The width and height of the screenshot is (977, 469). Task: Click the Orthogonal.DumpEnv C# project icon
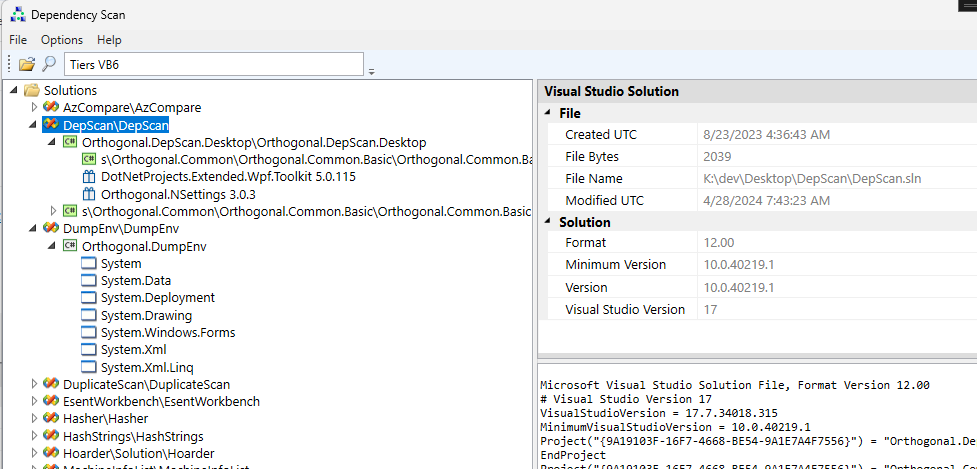70,247
